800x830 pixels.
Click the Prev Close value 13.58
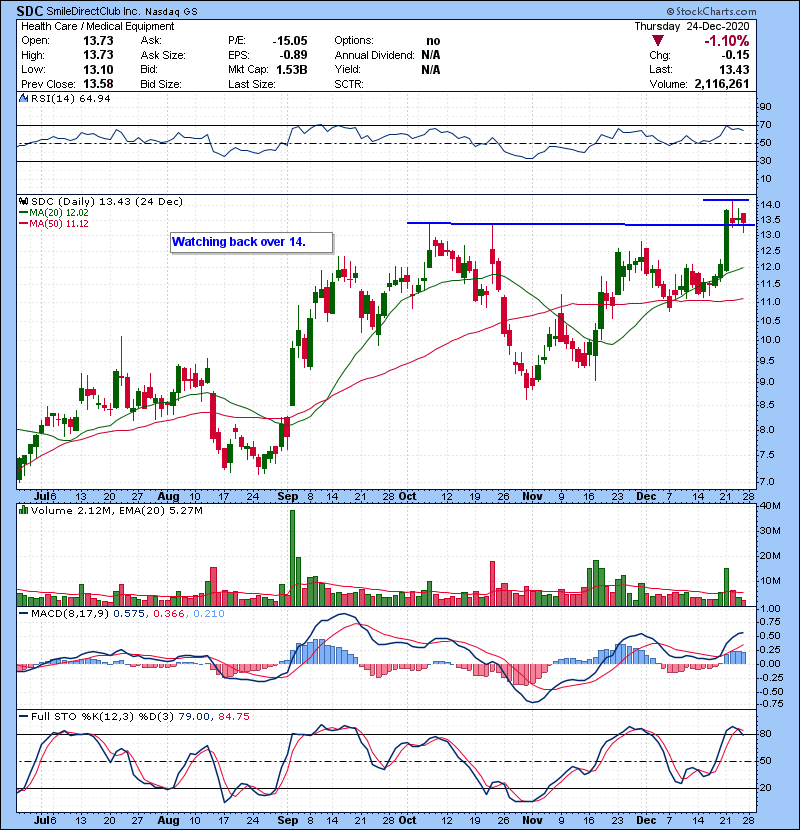click(98, 84)
